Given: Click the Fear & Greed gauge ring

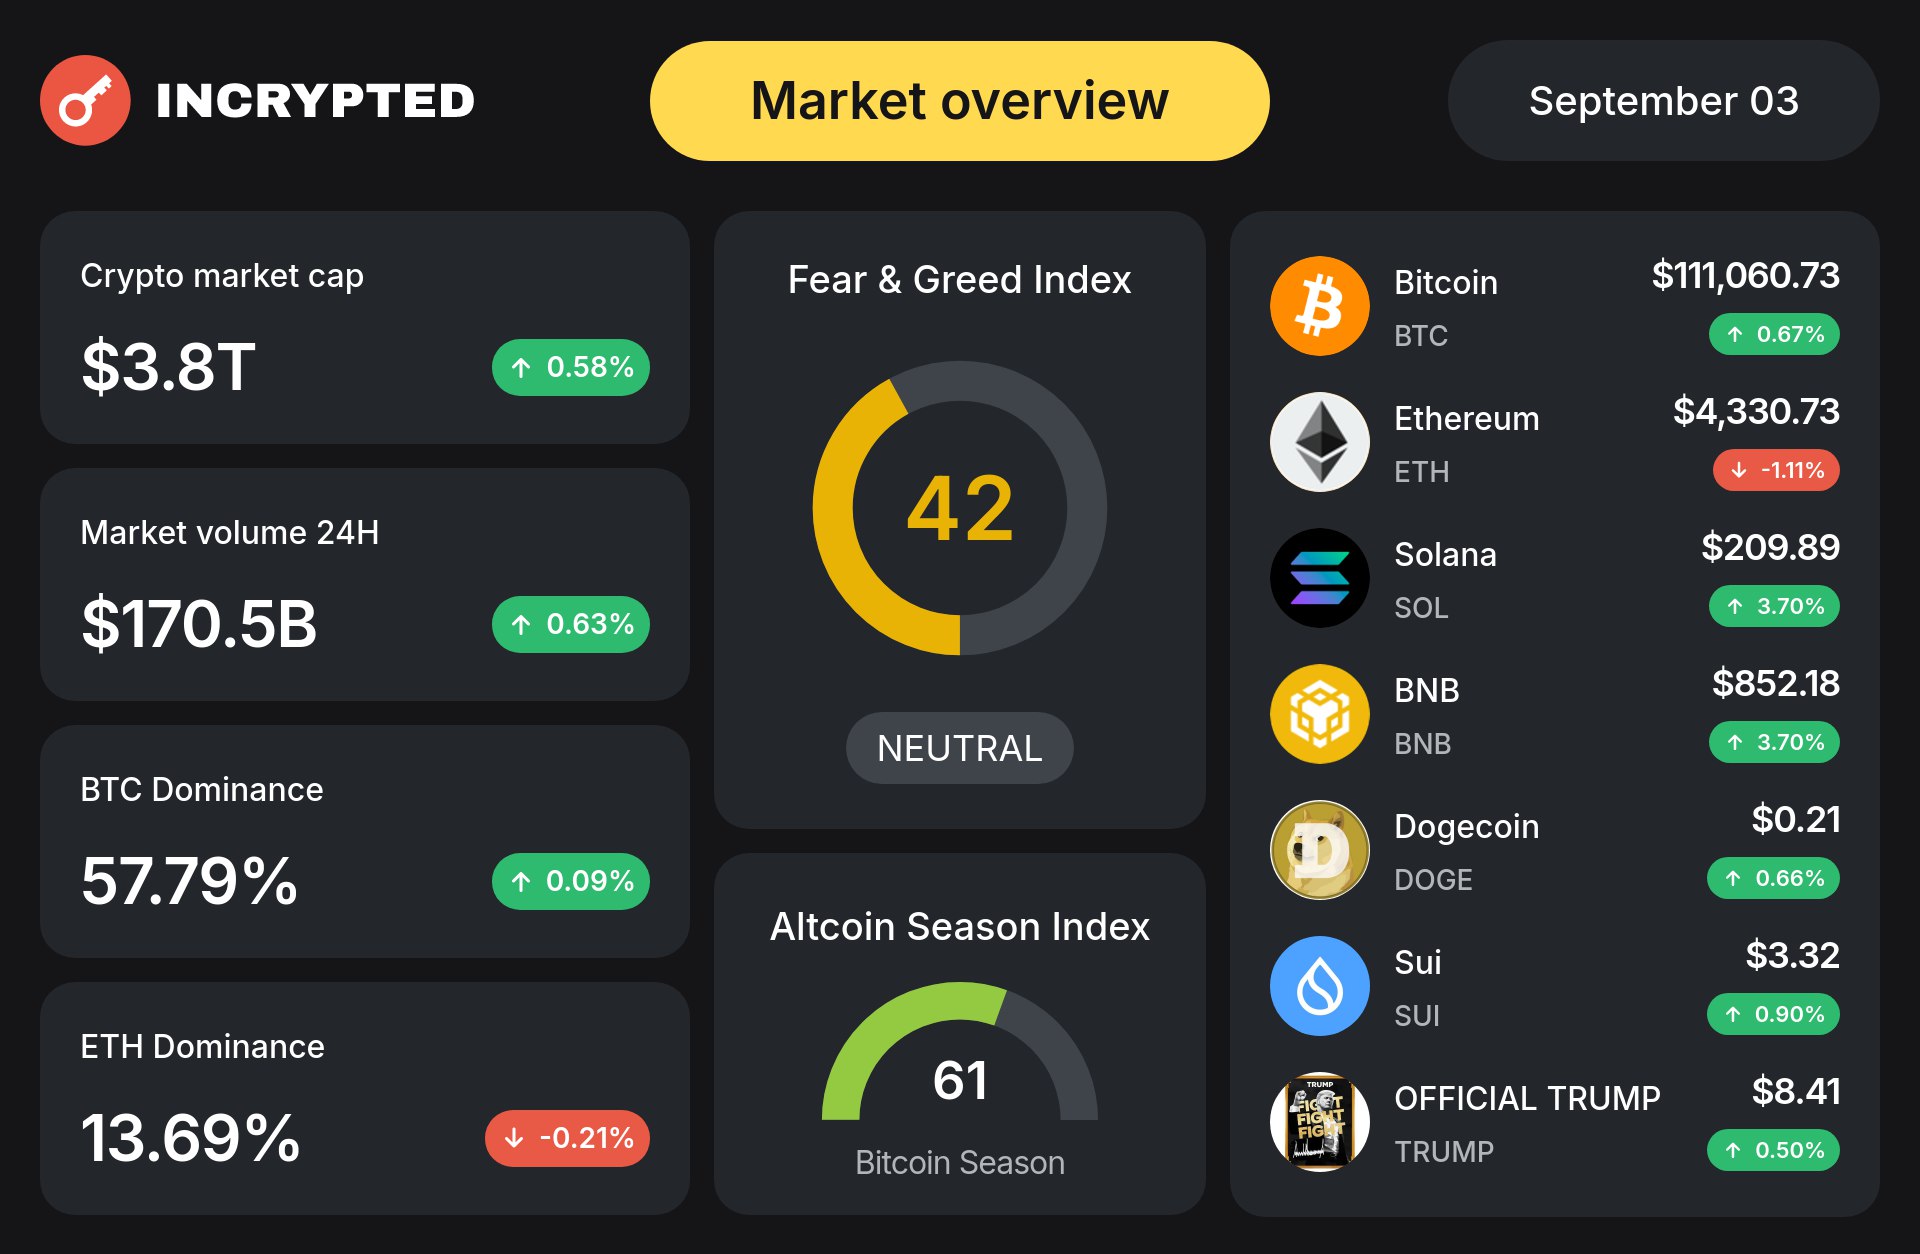Looking at the screenshot, I should pyautogui.click(x=960, y=508).
